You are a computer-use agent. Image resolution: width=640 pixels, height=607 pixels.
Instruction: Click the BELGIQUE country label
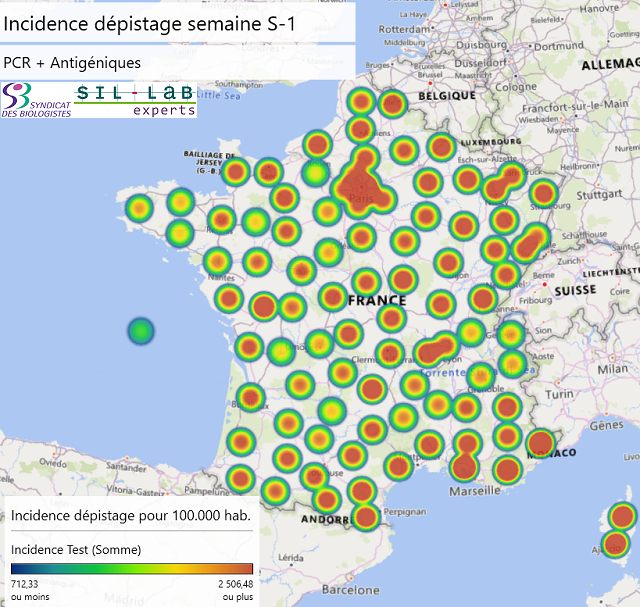[x=447, y=96]
